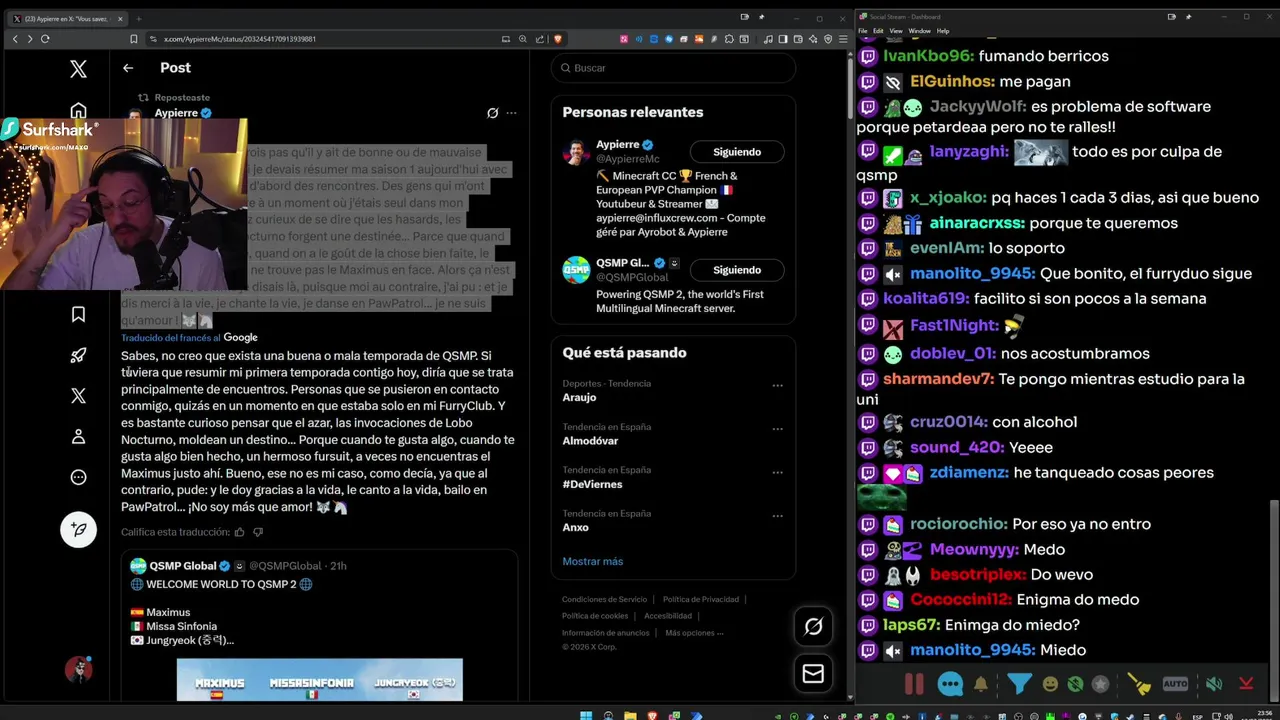Open the Home icon in X sidebar
The width and height of the screenshot is (1280, 720).
78,110
